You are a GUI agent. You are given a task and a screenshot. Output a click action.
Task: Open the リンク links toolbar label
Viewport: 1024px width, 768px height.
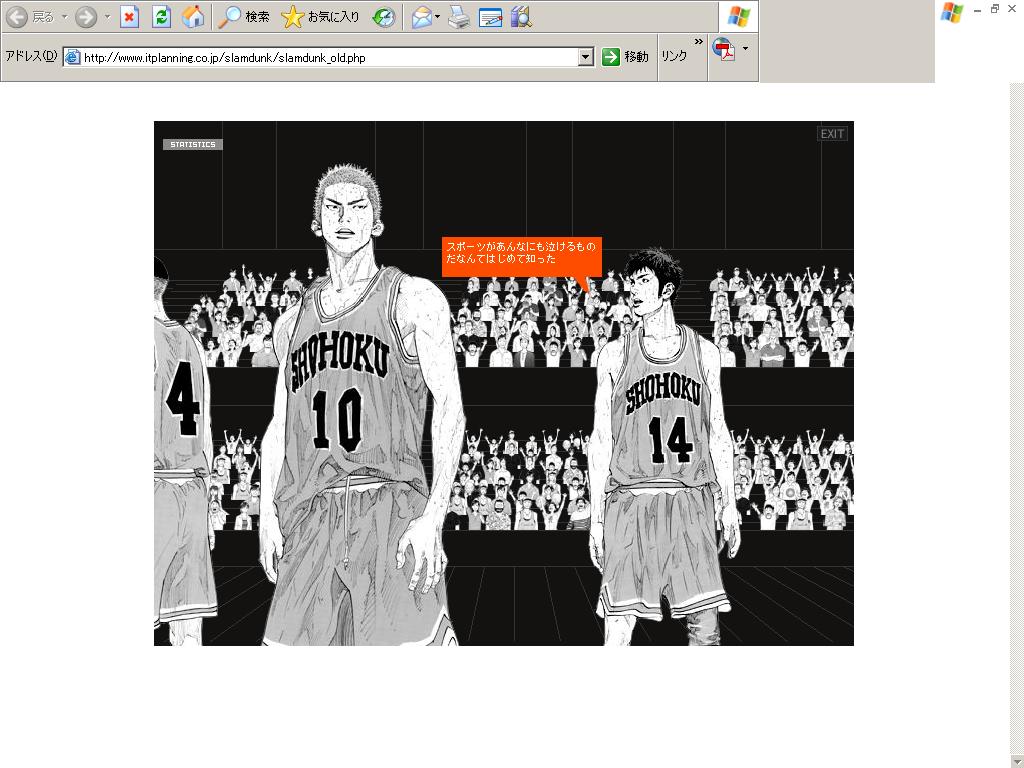click(x=674, y=57)
